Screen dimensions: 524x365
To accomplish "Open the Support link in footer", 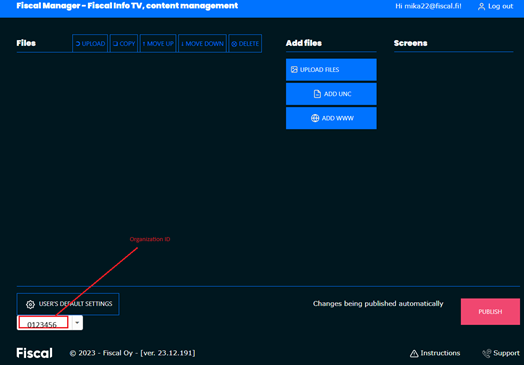I will click(x=501, y=353).
